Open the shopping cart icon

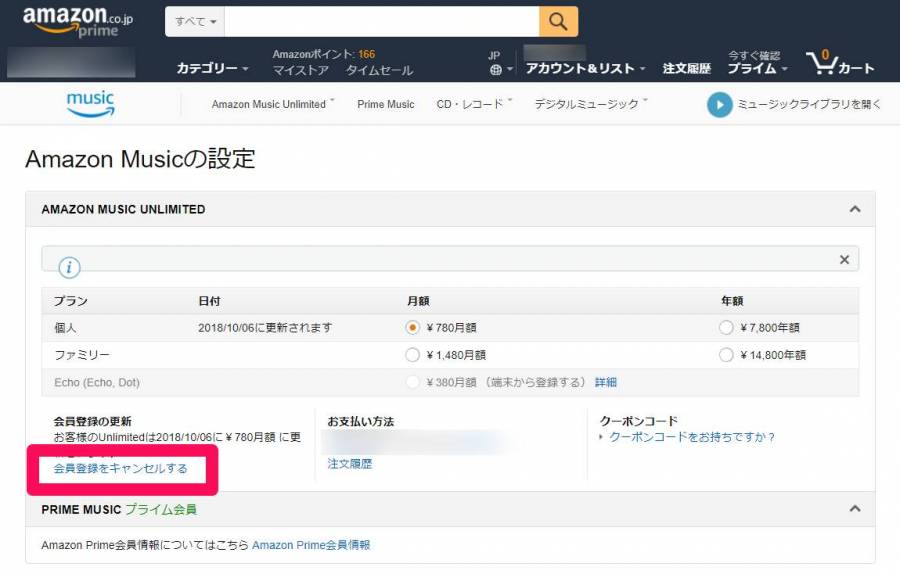(840, 63)
